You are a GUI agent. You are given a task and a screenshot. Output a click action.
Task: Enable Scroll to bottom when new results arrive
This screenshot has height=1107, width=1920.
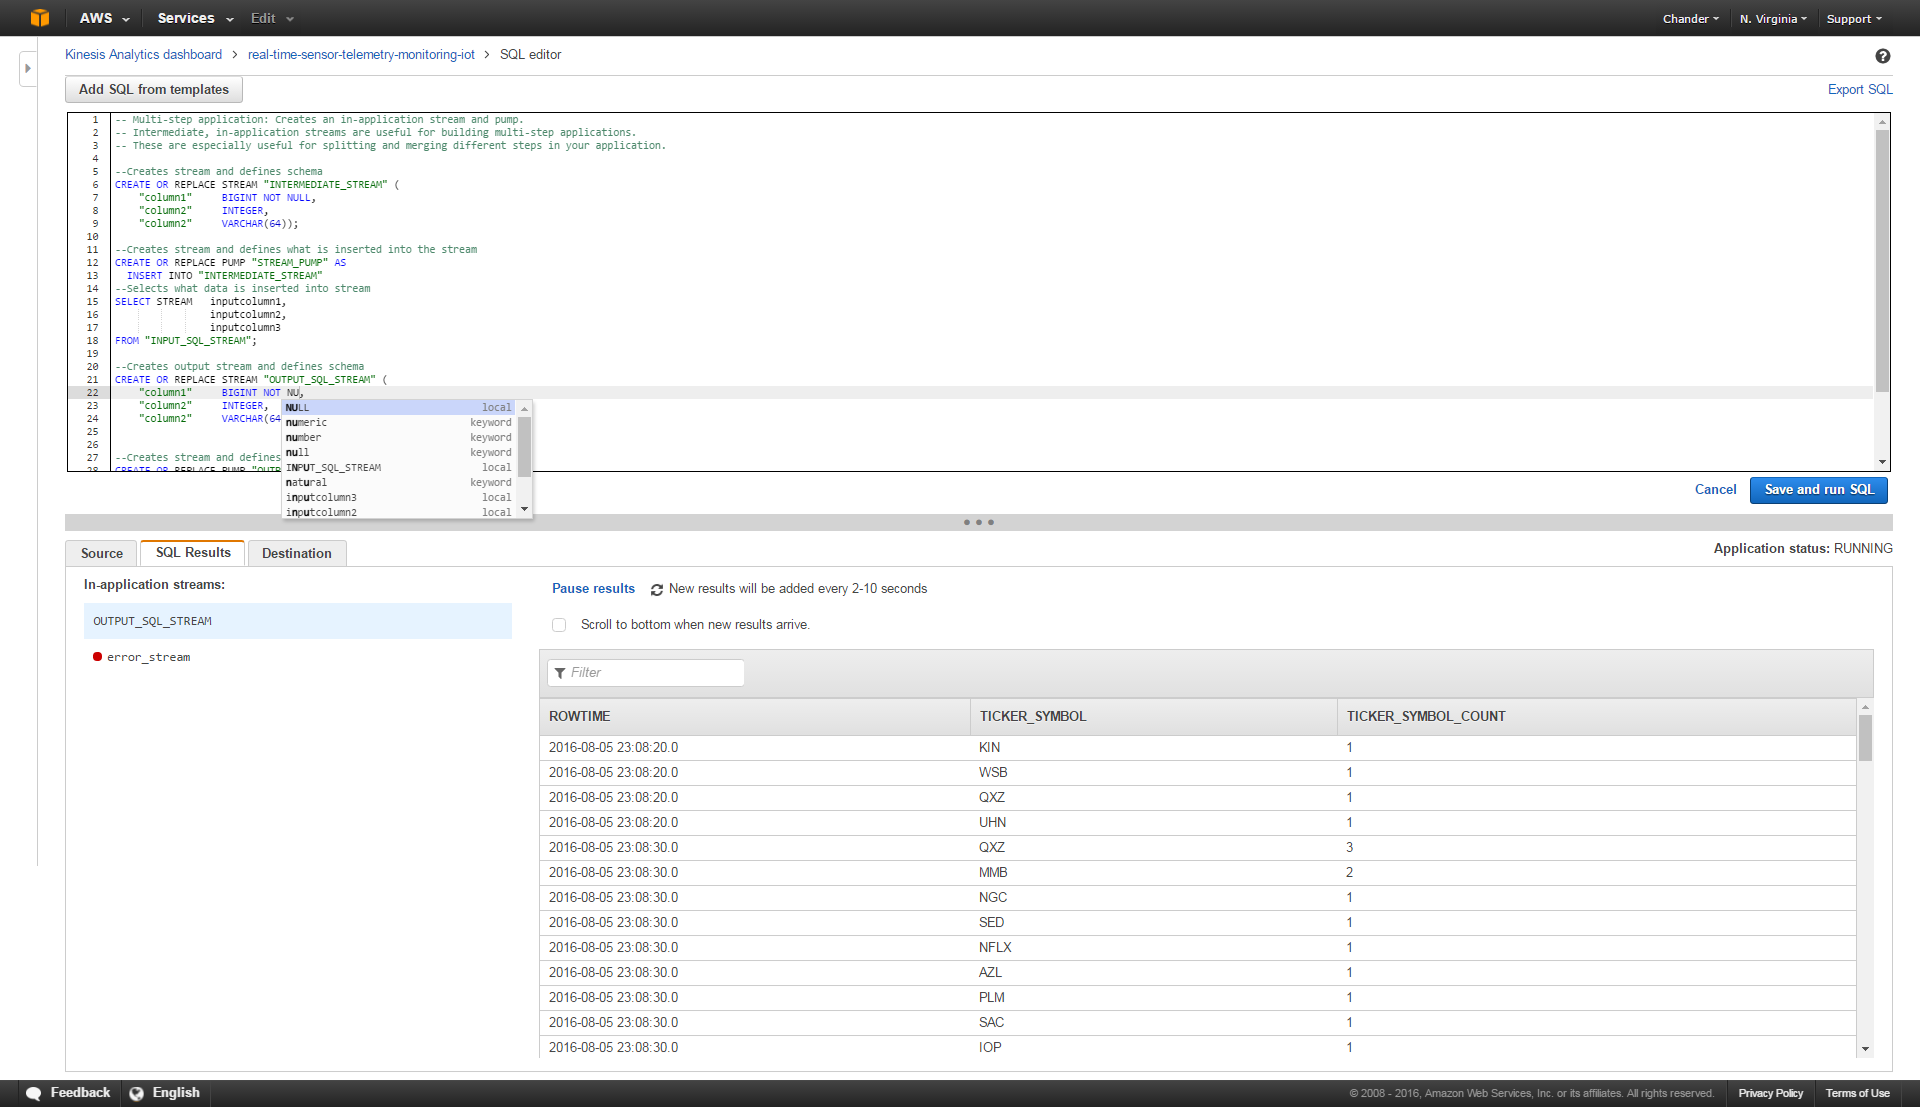[559, 624]
